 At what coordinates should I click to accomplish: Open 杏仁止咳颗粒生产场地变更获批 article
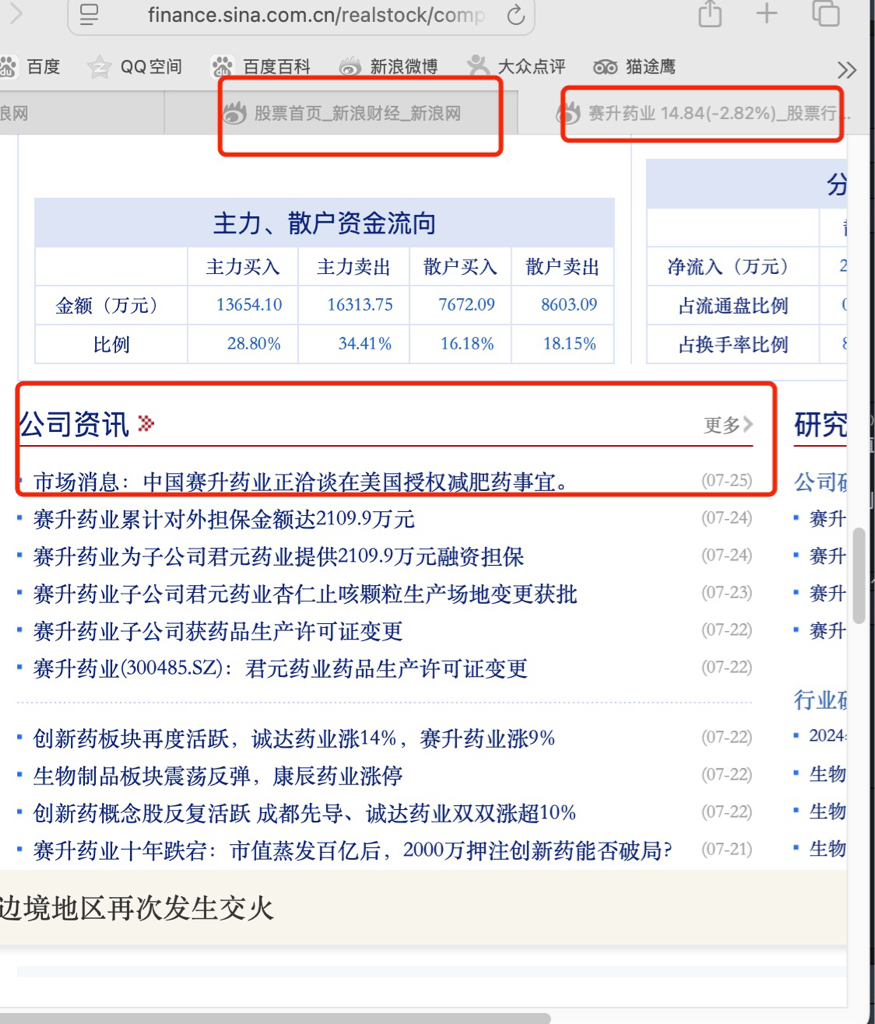pos(306,594)
